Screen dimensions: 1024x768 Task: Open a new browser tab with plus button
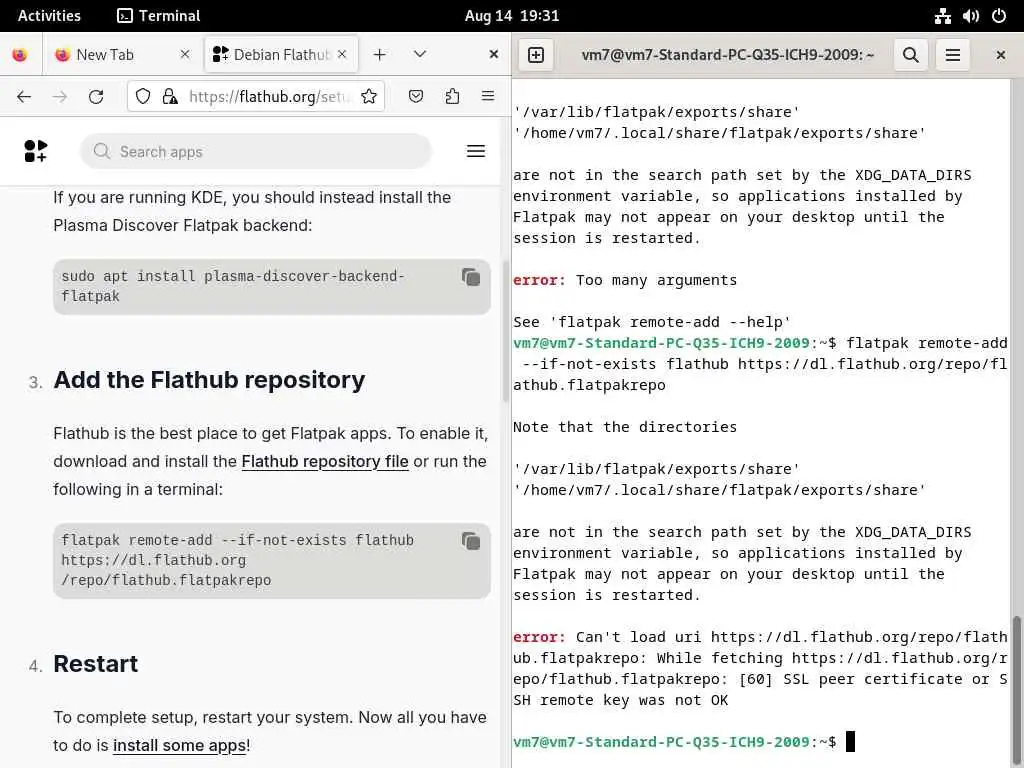coord(379,55)
